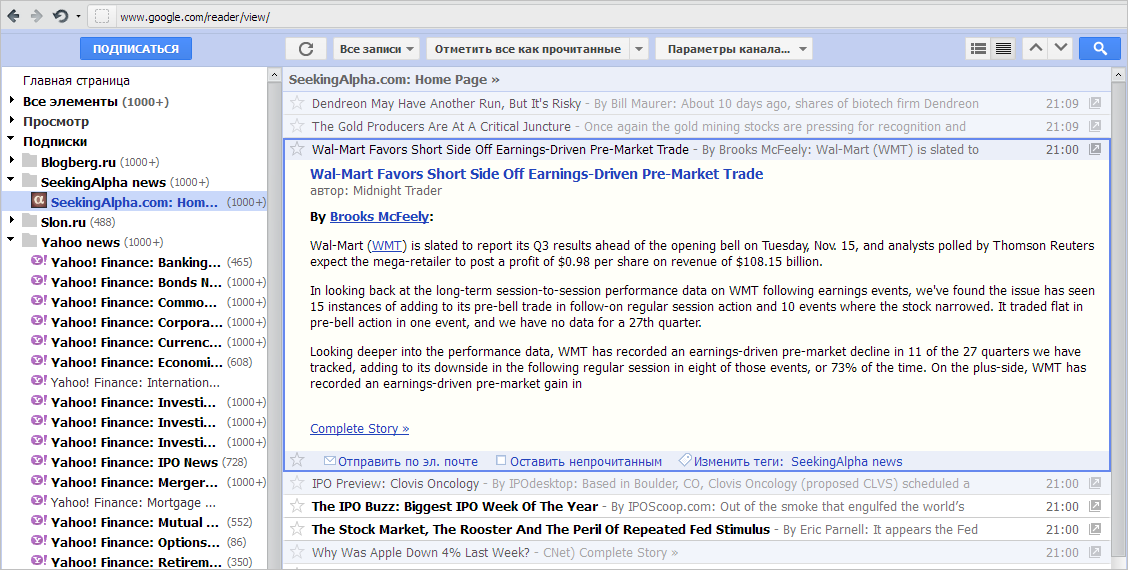This screenshot has width=1128, height=570.
Task: Select Yahoo! Finance: International feed
Action: click(135, 382)
